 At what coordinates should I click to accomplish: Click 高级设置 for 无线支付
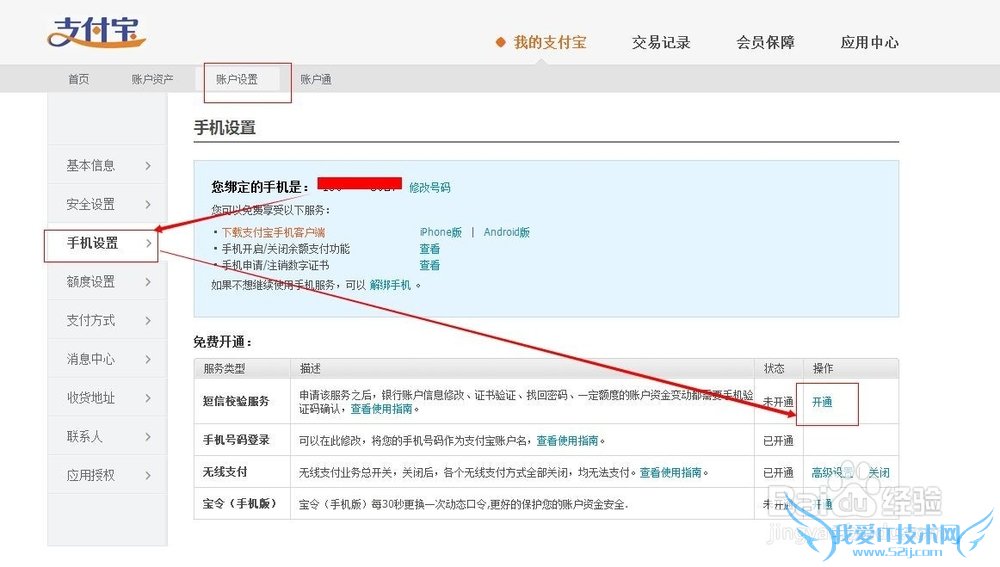click(832, 472)
